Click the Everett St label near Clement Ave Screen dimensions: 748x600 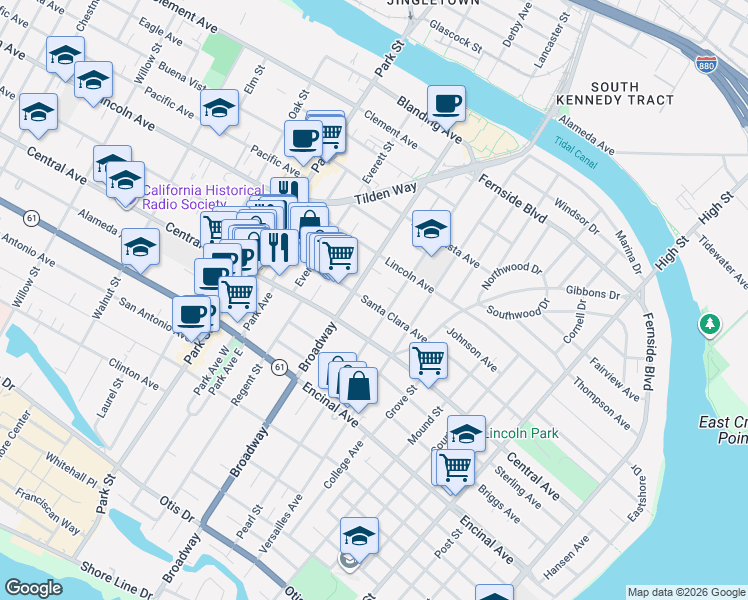pyautogui.click(x=378, y=163)
